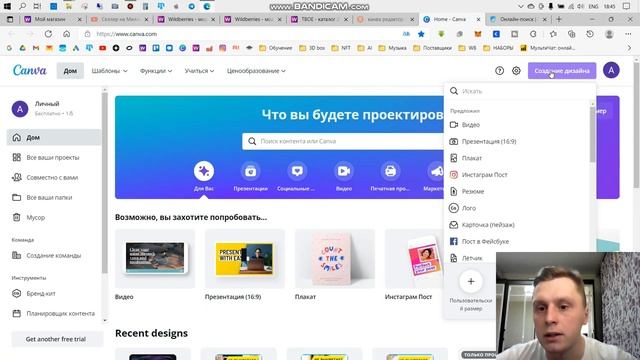Open the Музыка bookmarks folder
This screenshot has width=640, height=360.
click(392, 48)
